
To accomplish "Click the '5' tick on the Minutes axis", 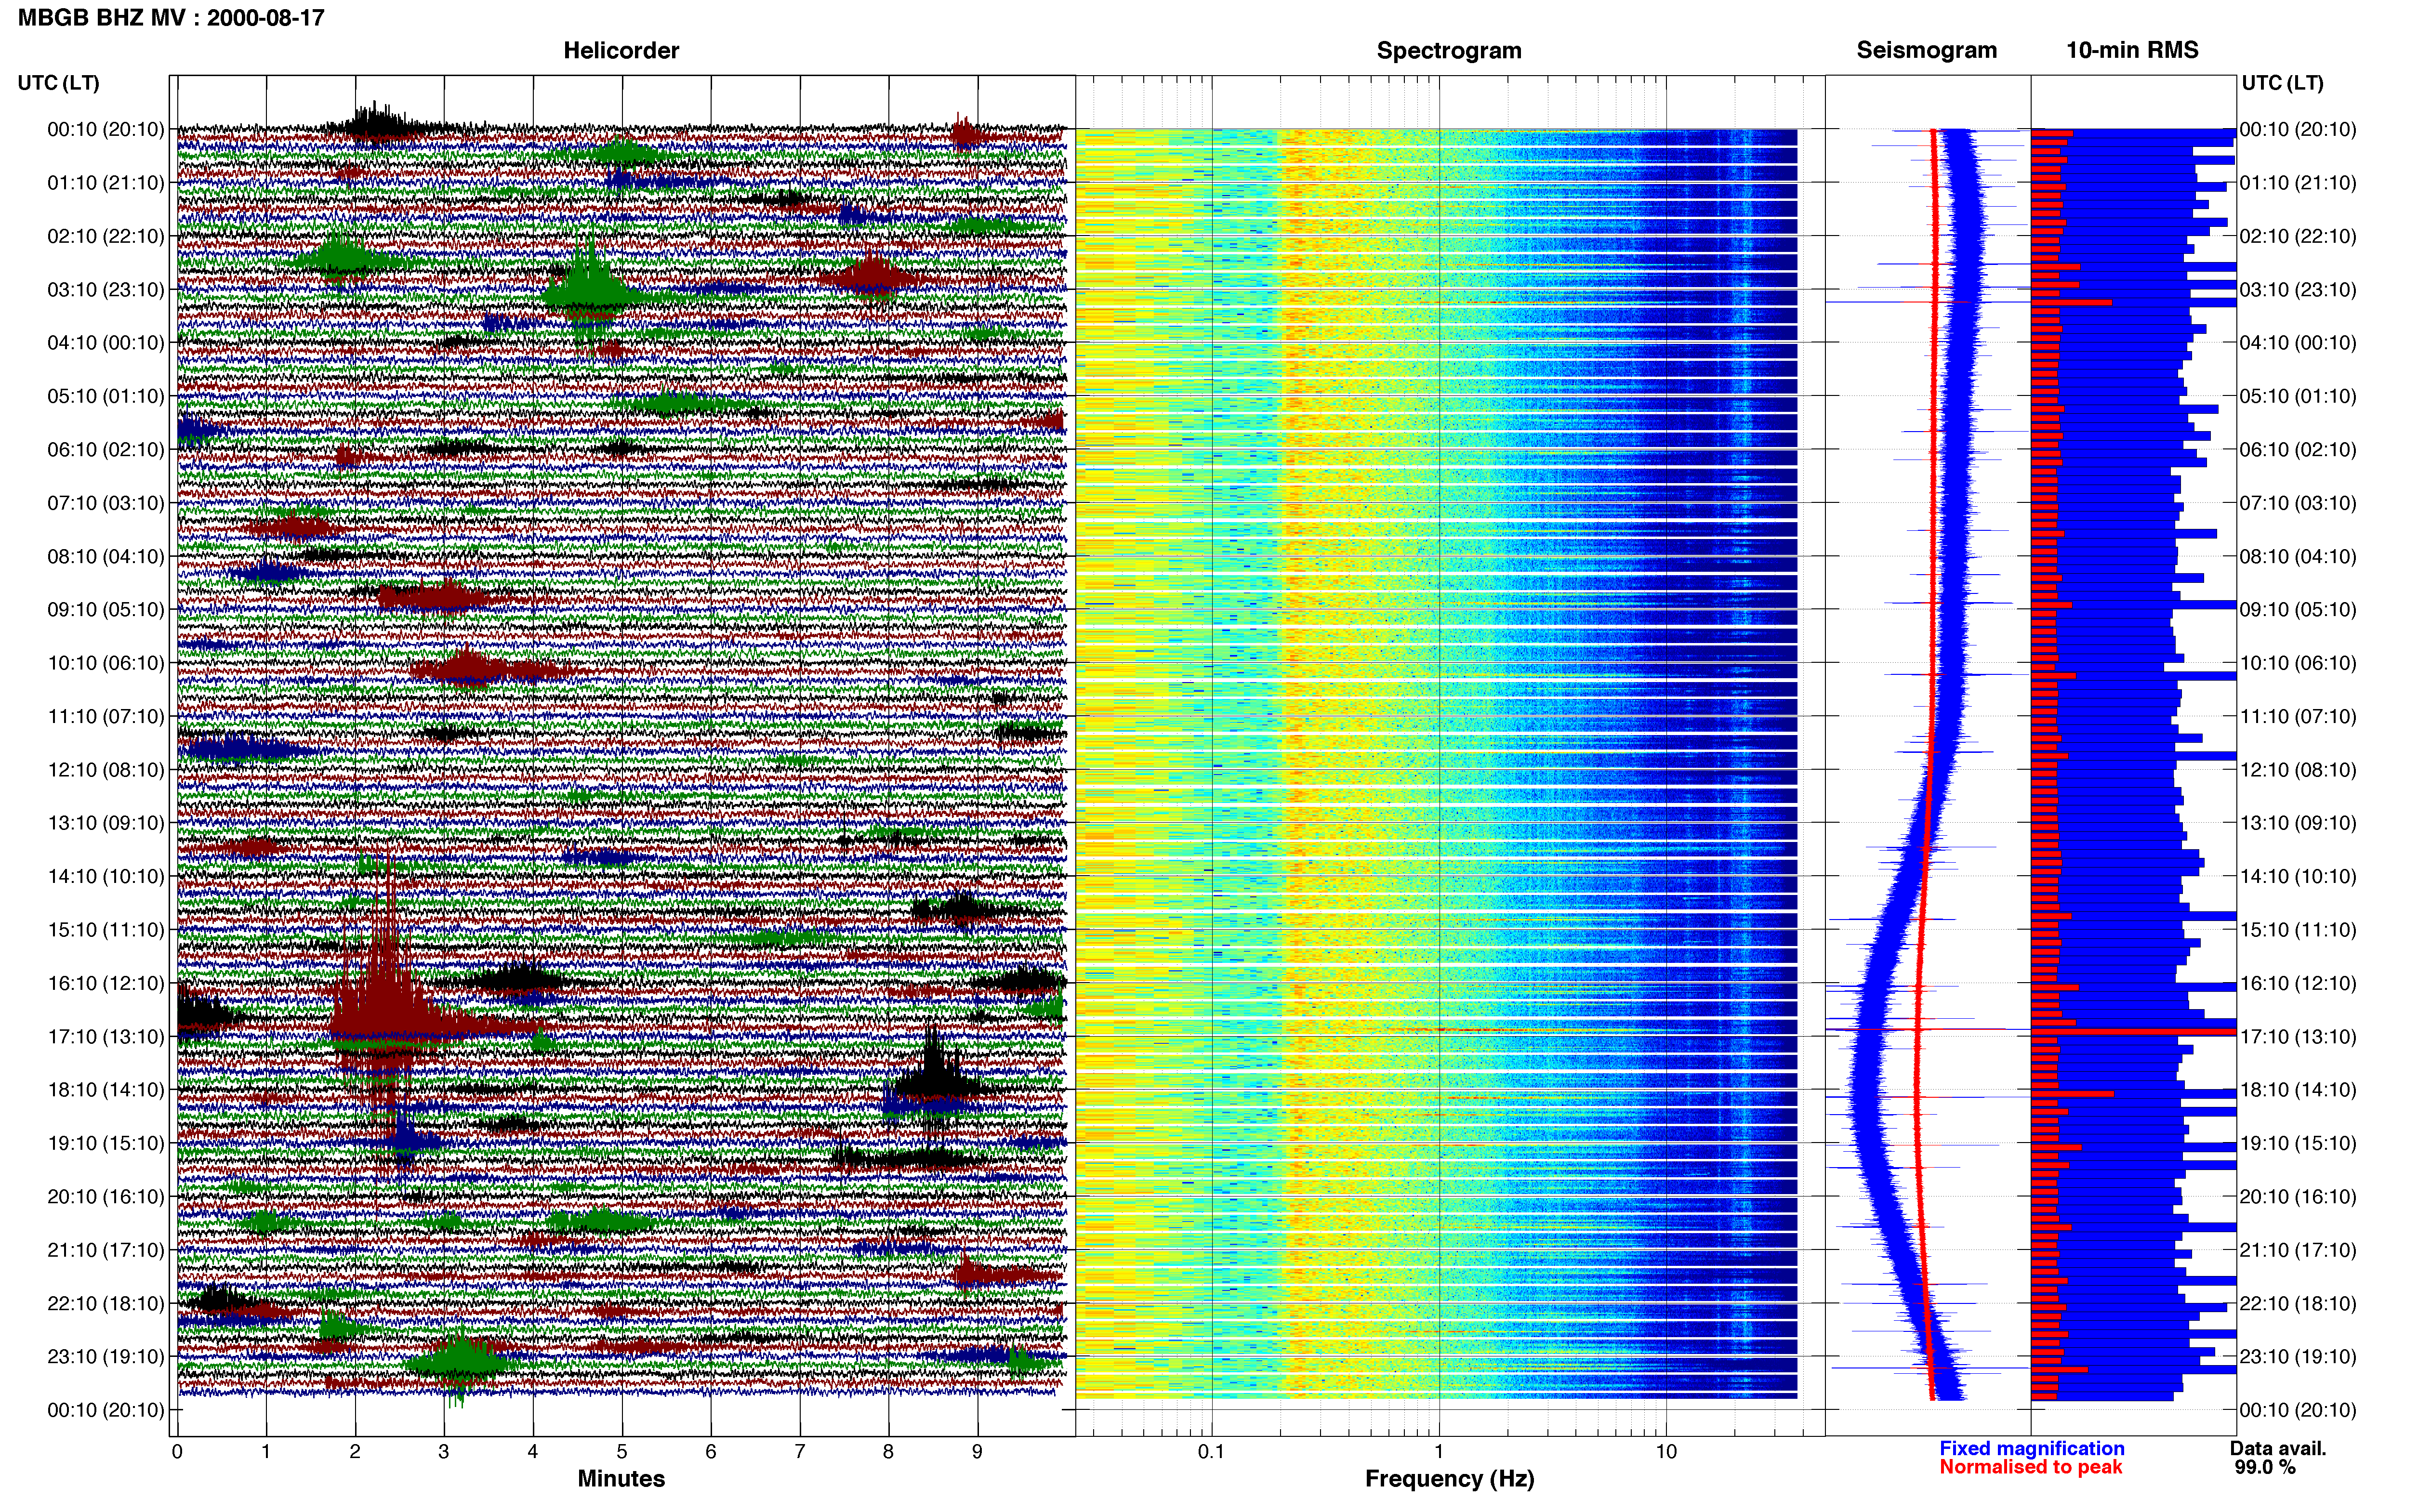I will [x=622, y=1452].
